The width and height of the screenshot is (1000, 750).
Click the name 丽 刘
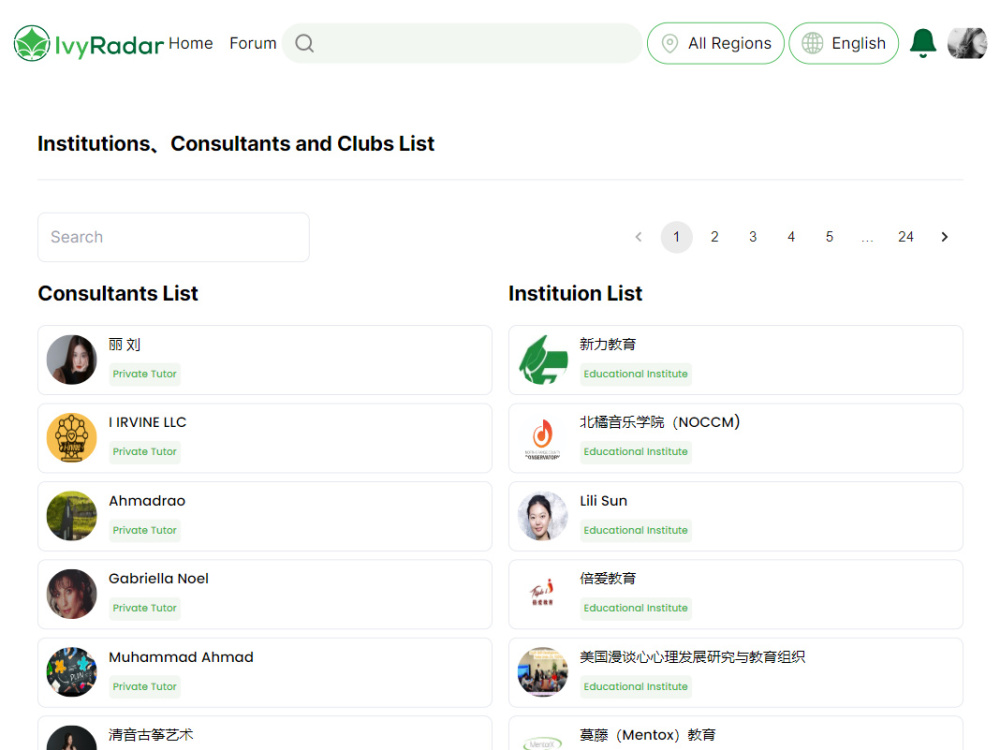pos(124,344)
